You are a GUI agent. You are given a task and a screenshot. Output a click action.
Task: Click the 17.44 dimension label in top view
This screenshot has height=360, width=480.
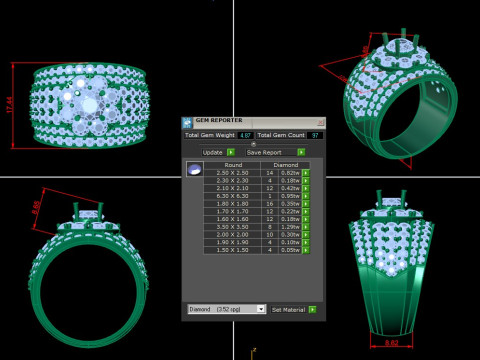[x=9, y=105]
